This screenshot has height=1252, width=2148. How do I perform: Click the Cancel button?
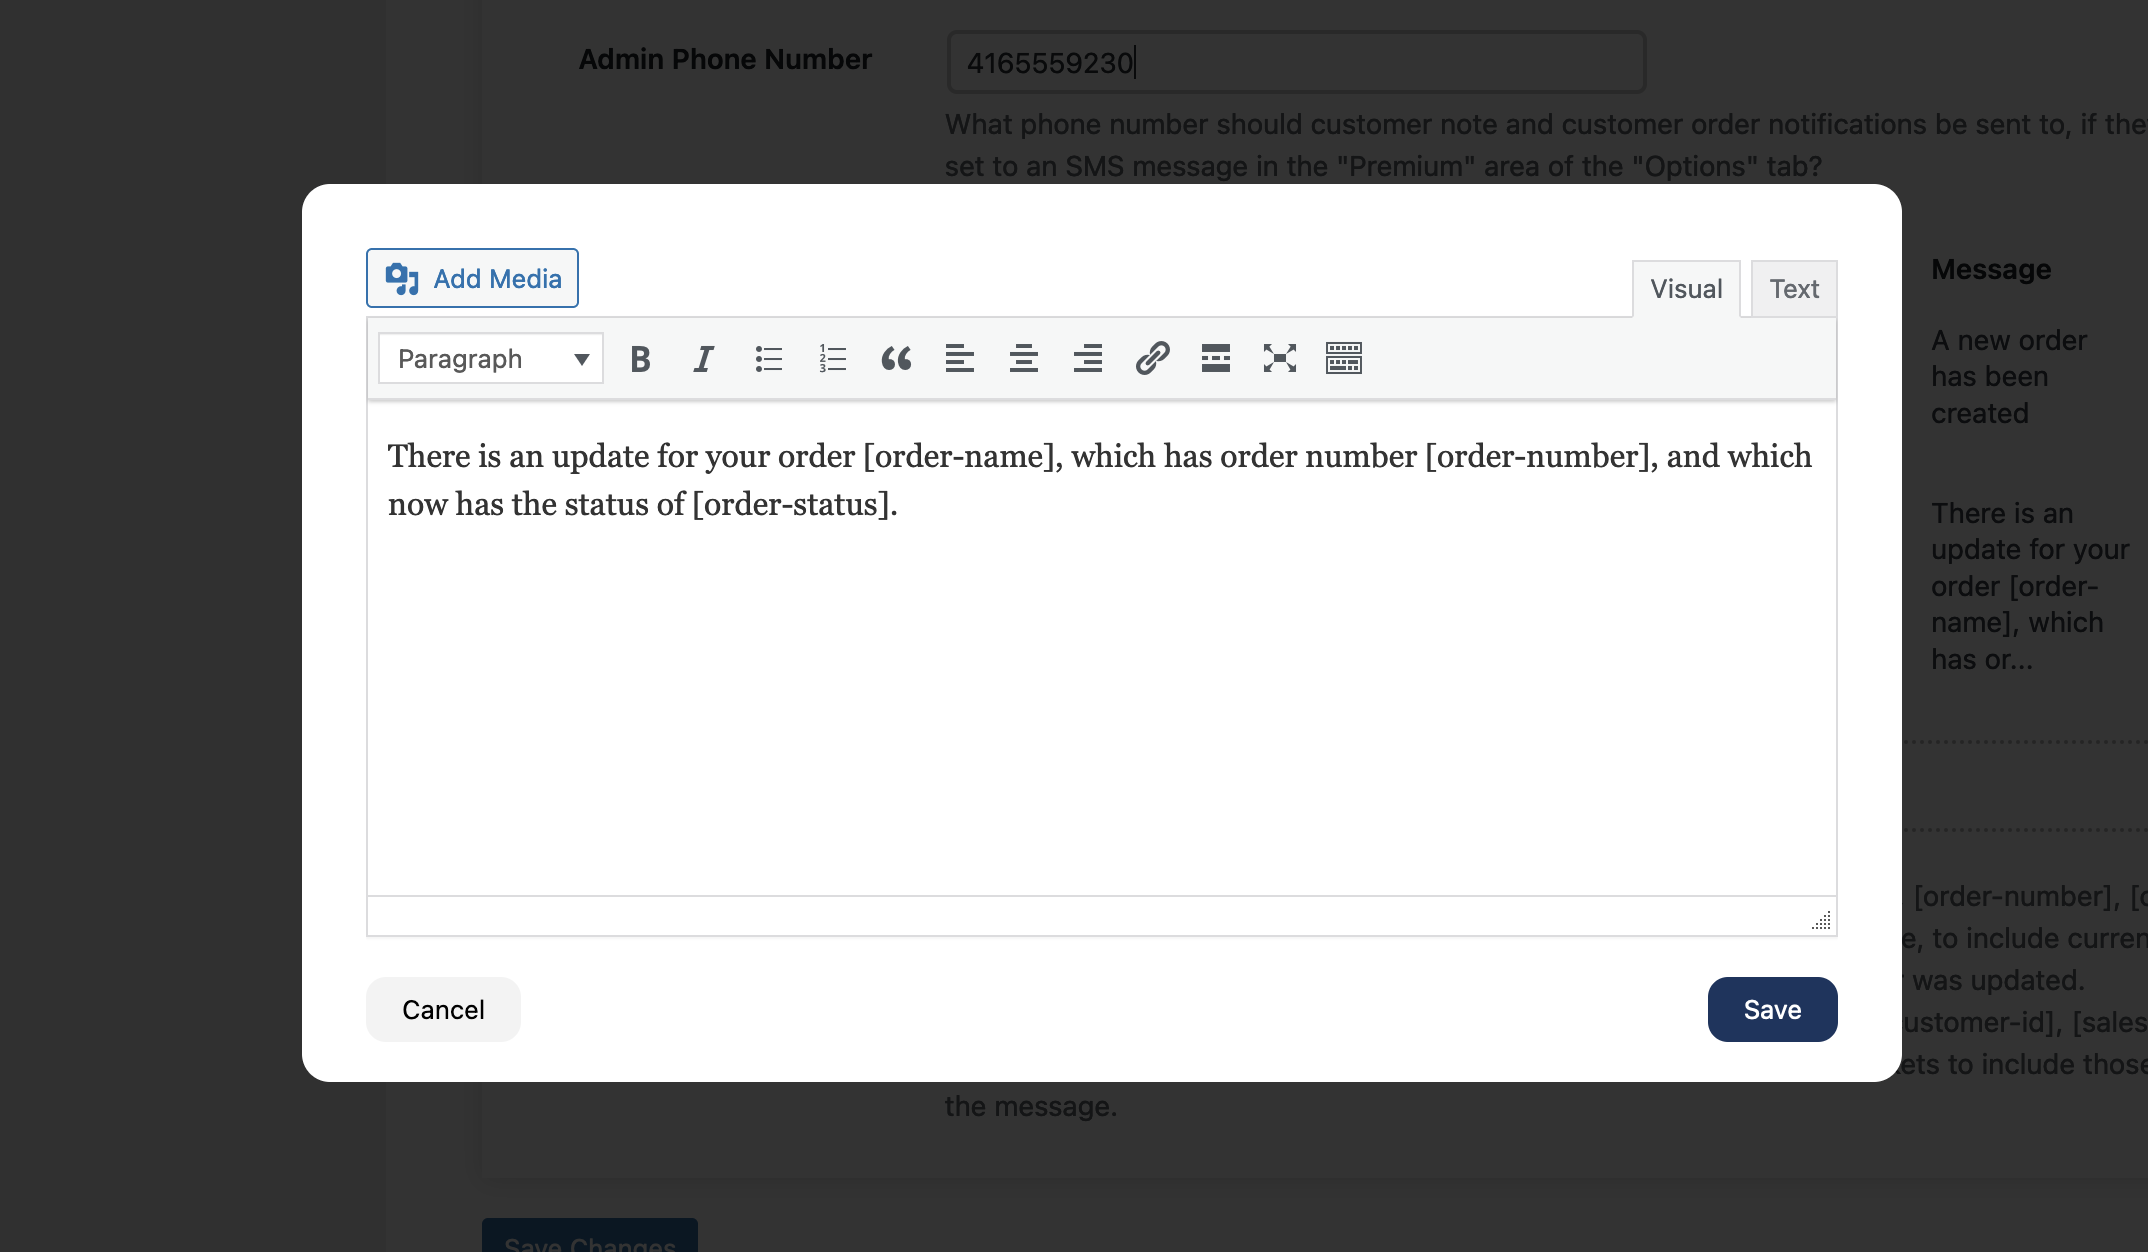[x=442, y=1009]
